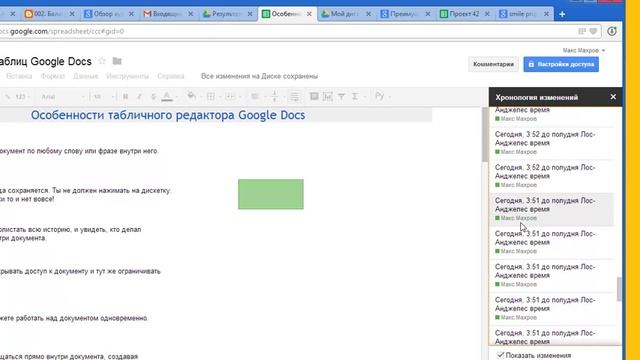Toggle the Показать изменения checkbox

[x=501, y=355]
